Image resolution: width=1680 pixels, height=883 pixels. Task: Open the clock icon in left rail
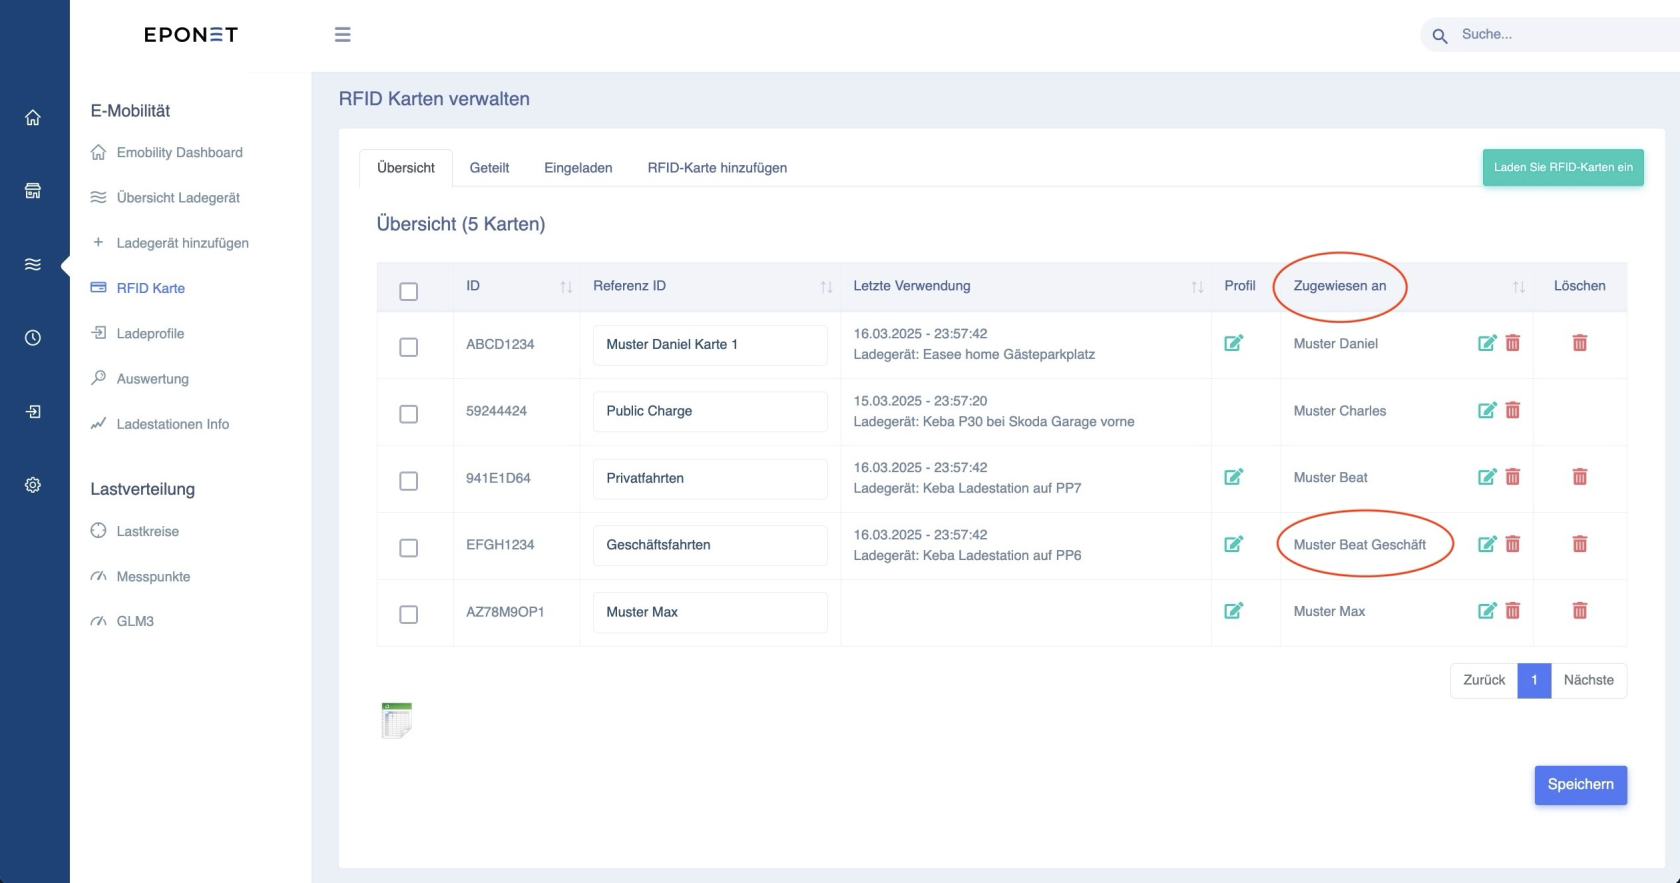click(x=33, y=338)
